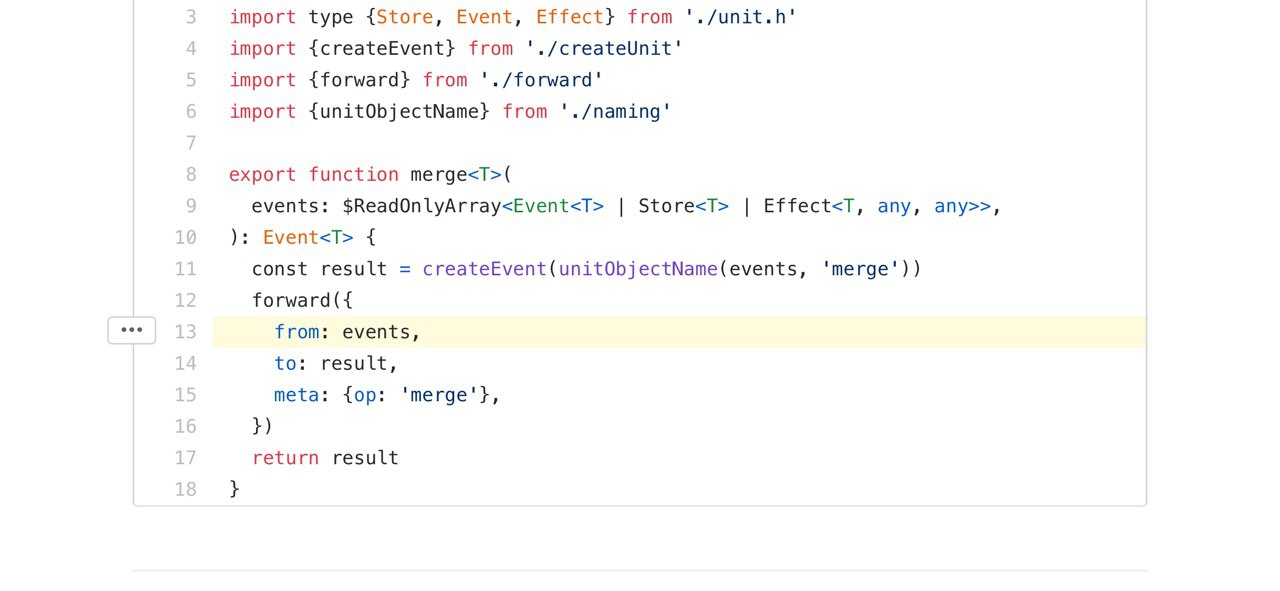Select line number 15
This screenshot has width=1280, height=591.
[186, 395]
